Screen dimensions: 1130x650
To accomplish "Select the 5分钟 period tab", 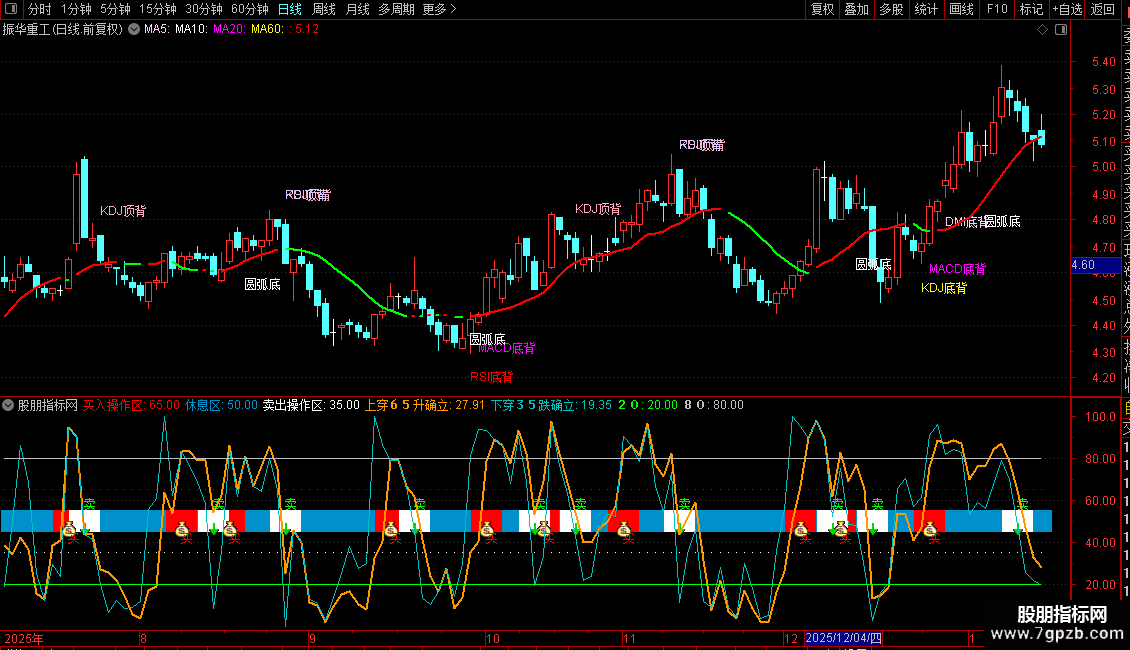I will (x=115, y=9).
